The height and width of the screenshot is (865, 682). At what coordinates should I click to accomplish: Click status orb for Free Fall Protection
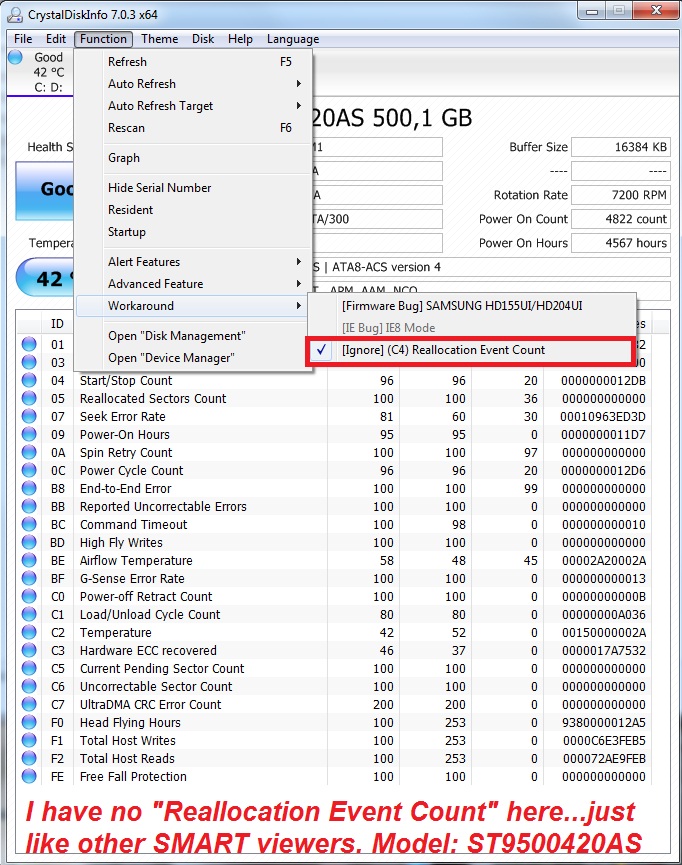click(29, 777)
